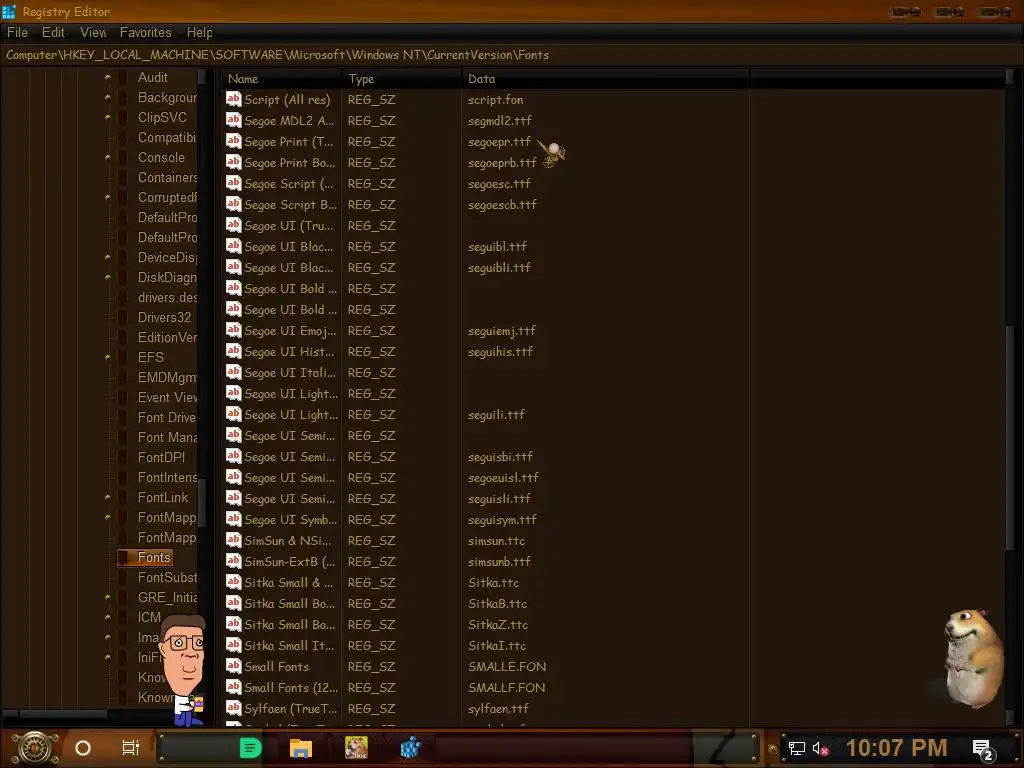Open the notification center icon
The height and width of the screenshot is (768, 1024).
coord(983,749)
